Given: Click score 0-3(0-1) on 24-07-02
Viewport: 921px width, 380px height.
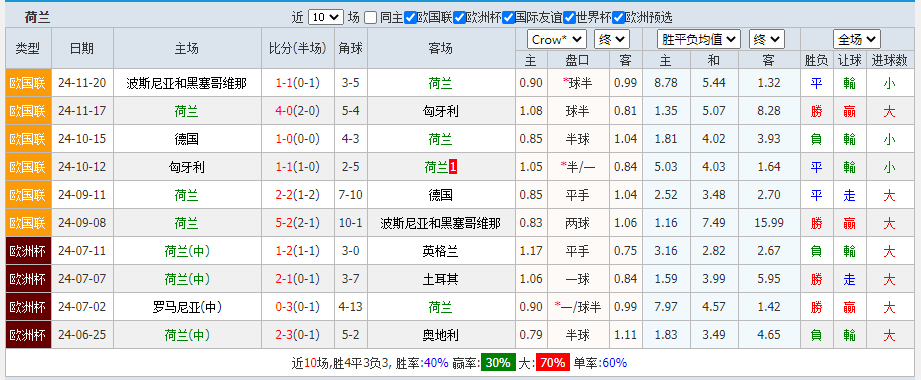Looking at the screenshot, I should (x=298, y=307).
